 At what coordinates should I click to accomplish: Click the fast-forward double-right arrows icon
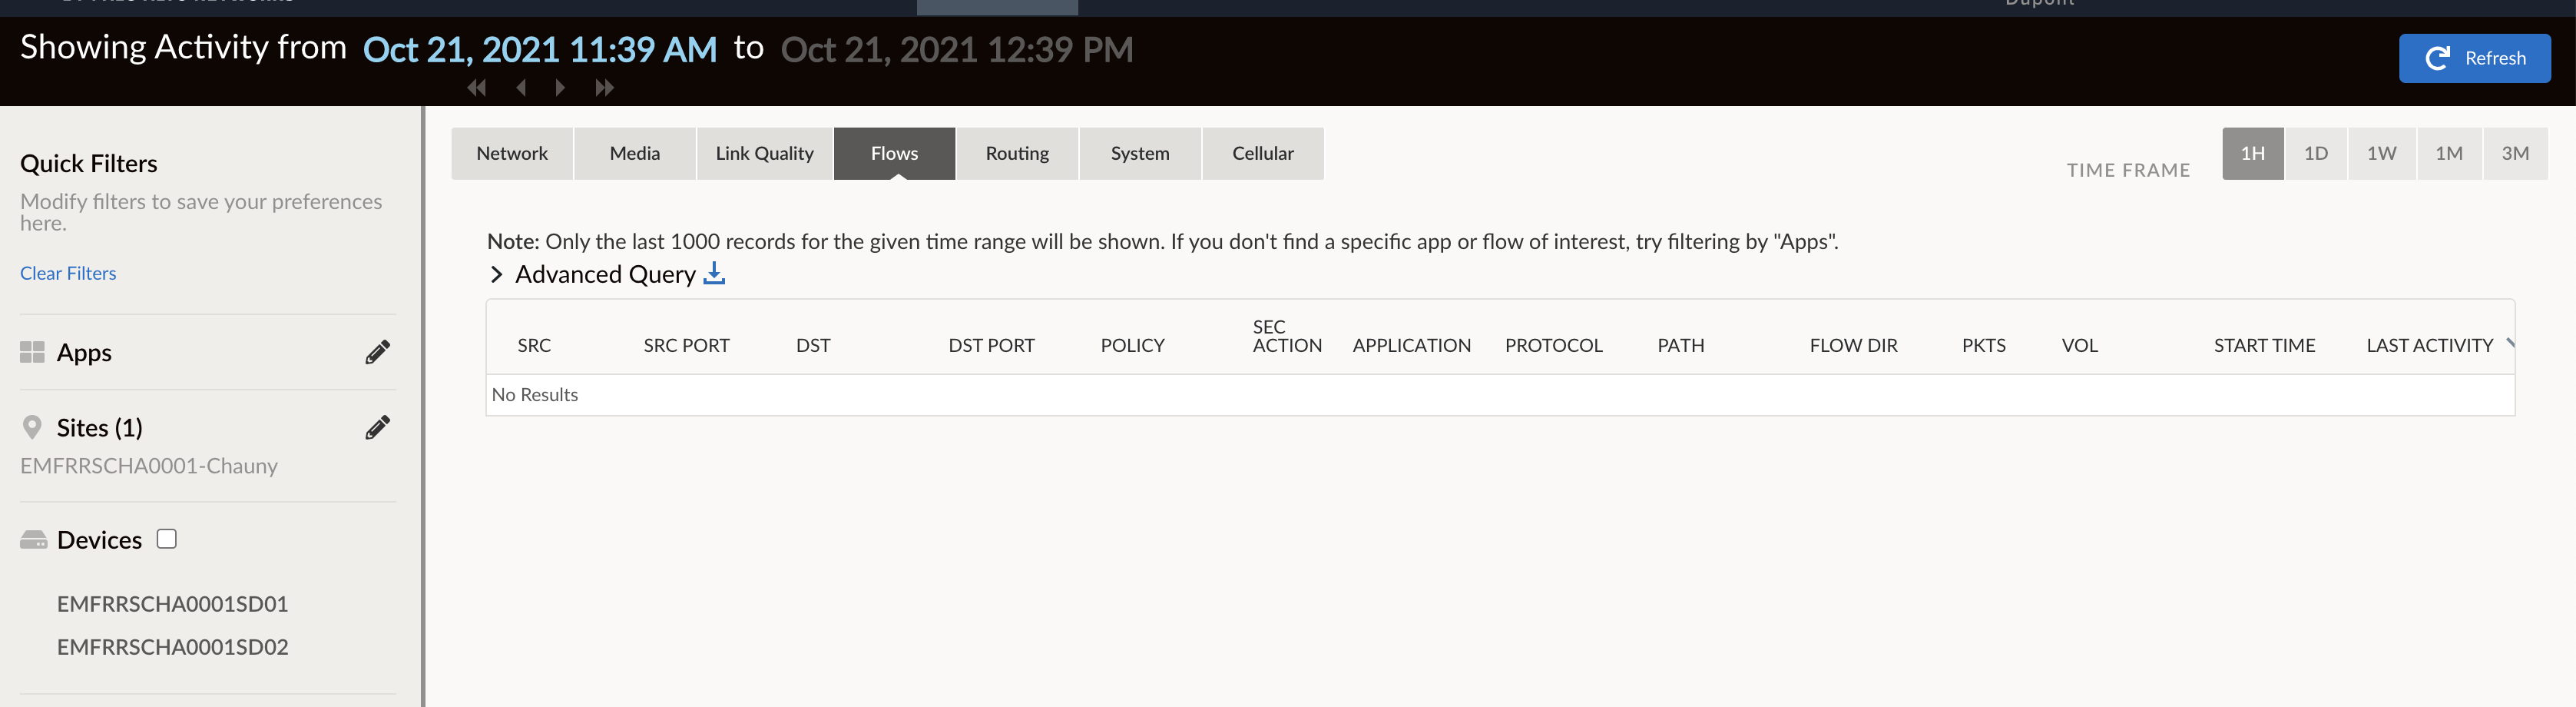click(x=604, y=88)
